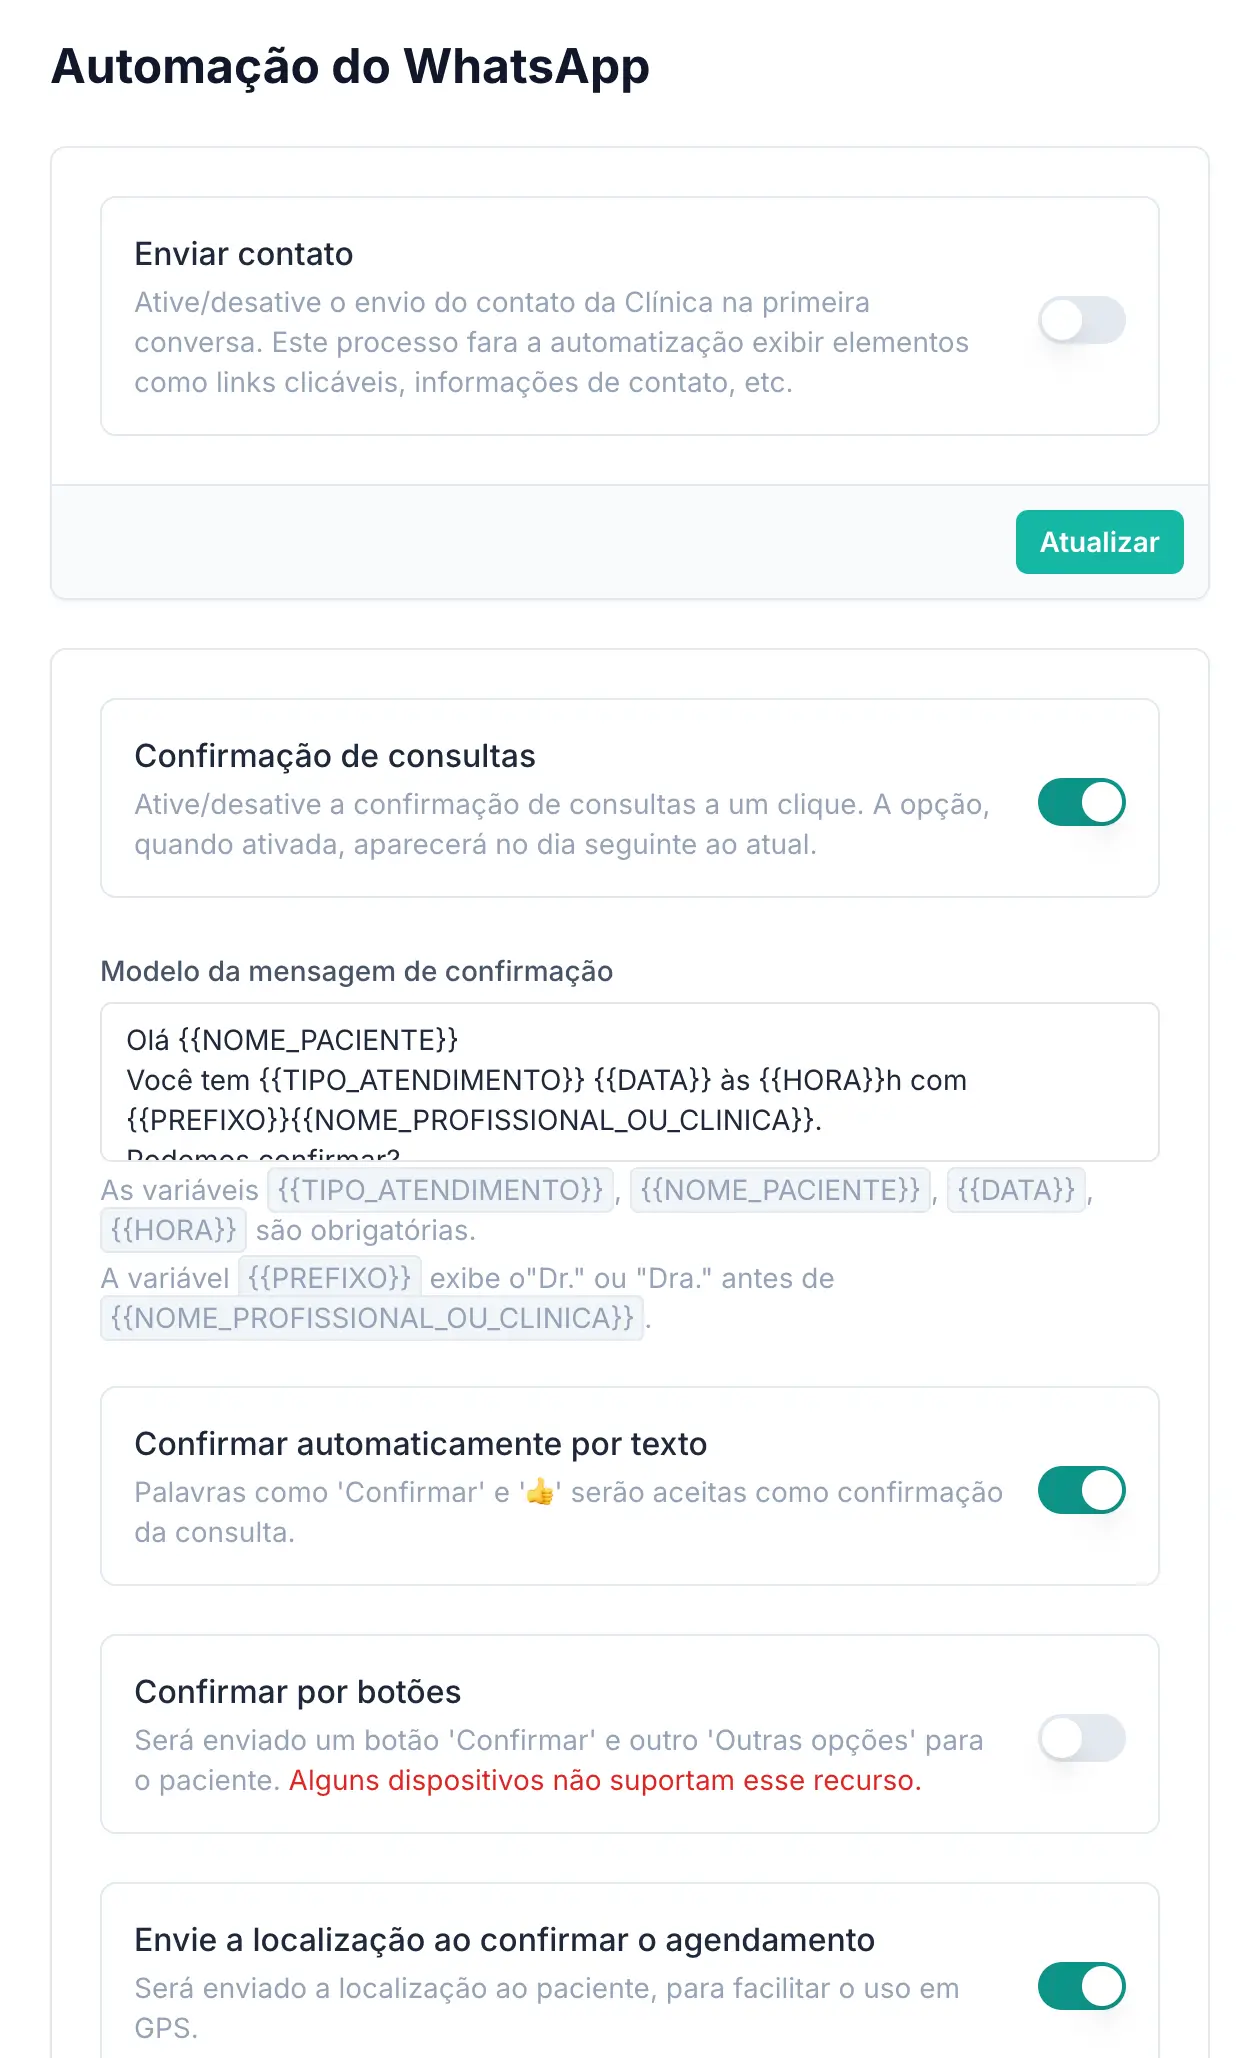This screenshot has width=1260, height=2058.
Task: Click the "Confirmar por botões" heading
Action: coord(298,1692)
